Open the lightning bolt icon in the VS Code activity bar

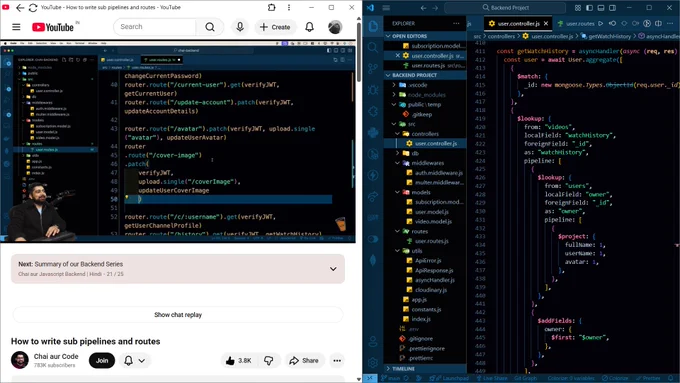(373, 175)
